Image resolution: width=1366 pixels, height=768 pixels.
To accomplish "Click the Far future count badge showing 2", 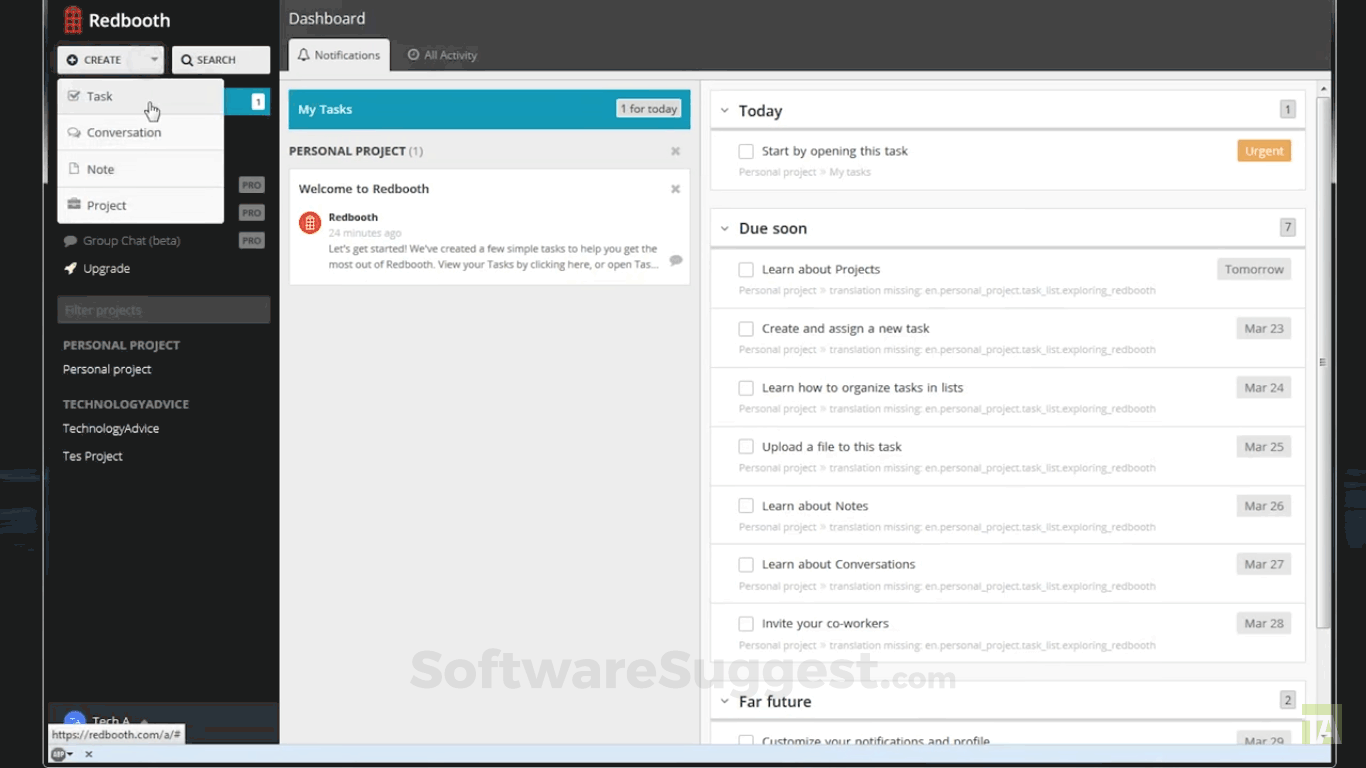I will 1287,700.
